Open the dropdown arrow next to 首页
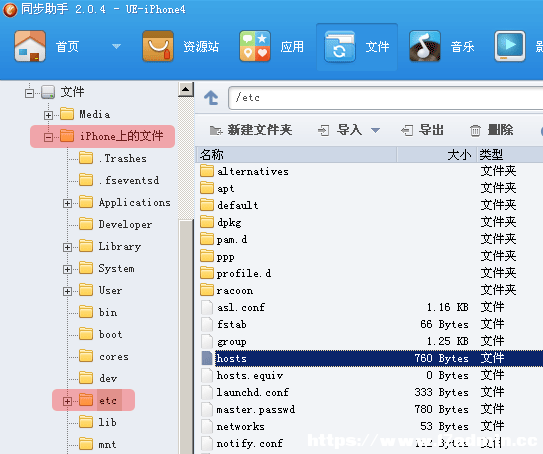This screenshot has width=543, height=454. point(116,46)
